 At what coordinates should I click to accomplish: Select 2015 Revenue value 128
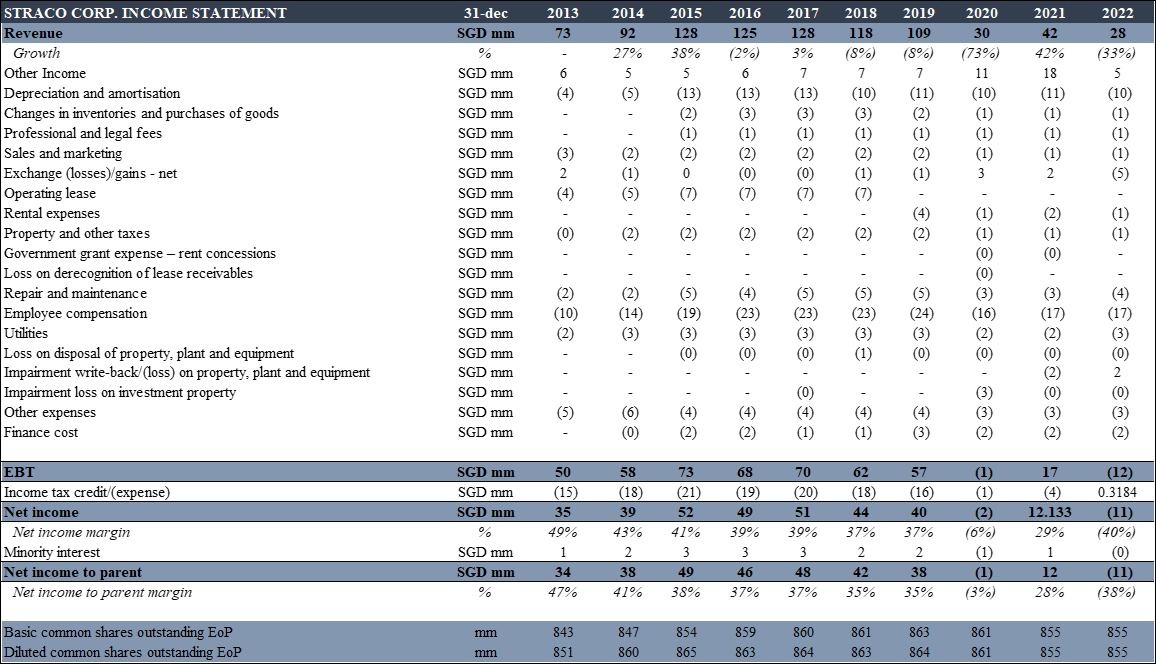[x=685, y=33]
